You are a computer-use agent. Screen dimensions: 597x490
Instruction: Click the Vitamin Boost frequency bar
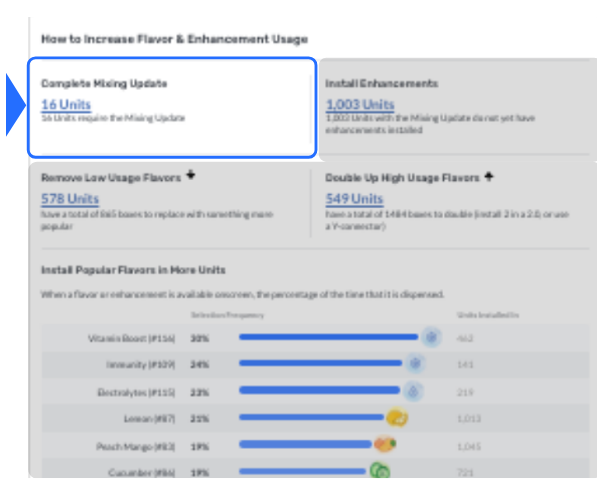click(x=328, y=337)
